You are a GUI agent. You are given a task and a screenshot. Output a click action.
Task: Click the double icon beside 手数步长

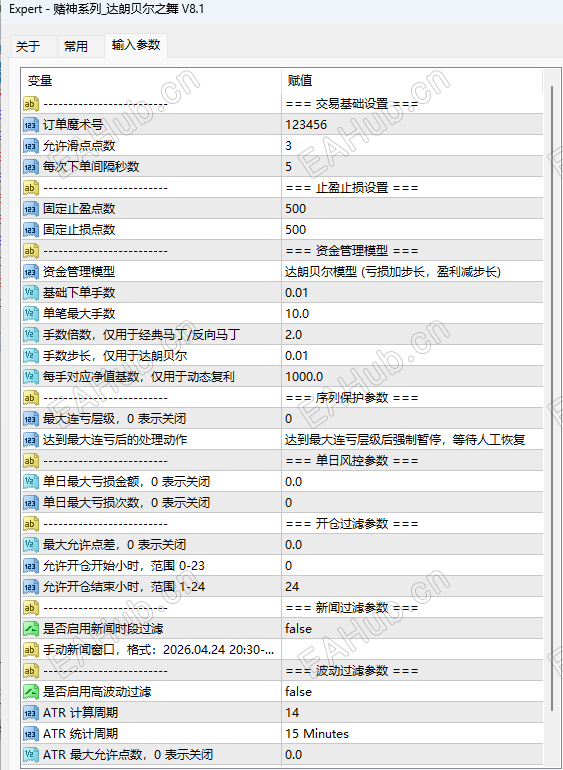tap(30, 356)
